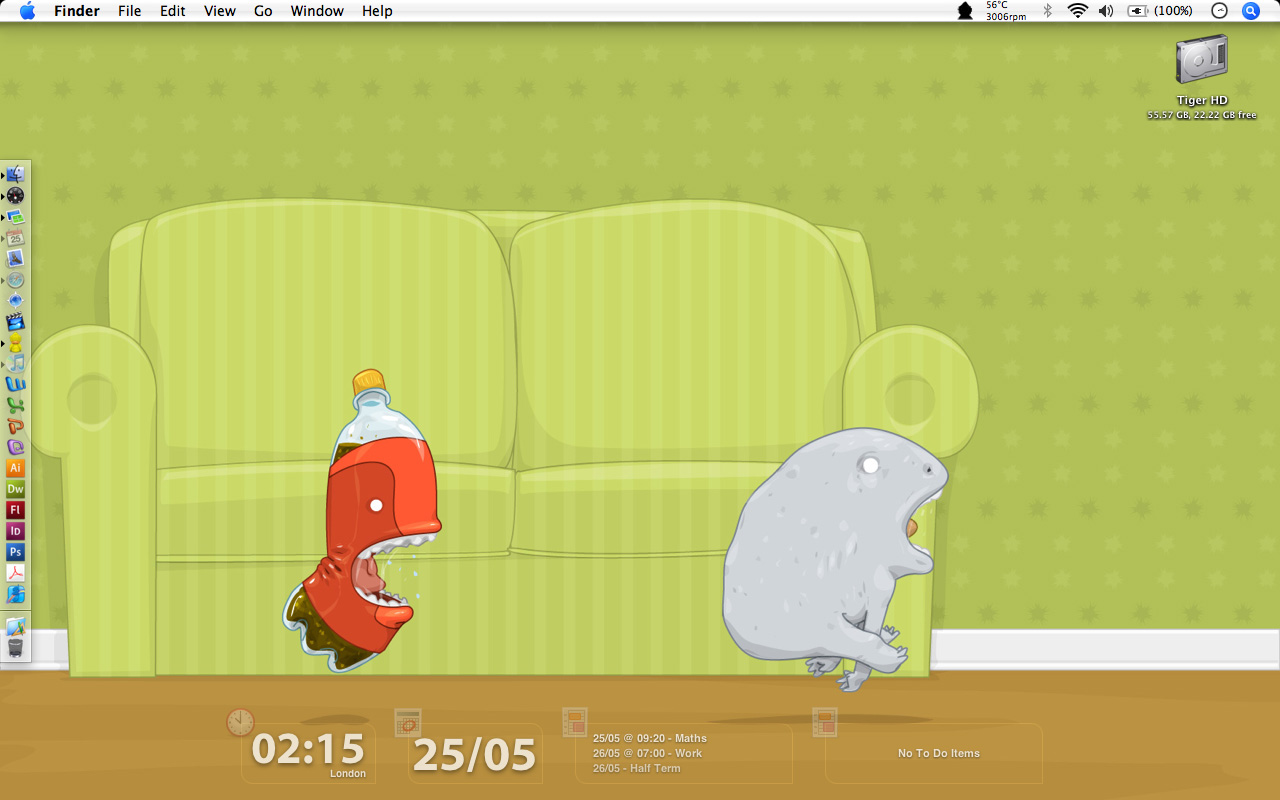Open the File menu
The height and width of the screenshot is (800, 1280).
pyautogui.click(x=129, y=11)
